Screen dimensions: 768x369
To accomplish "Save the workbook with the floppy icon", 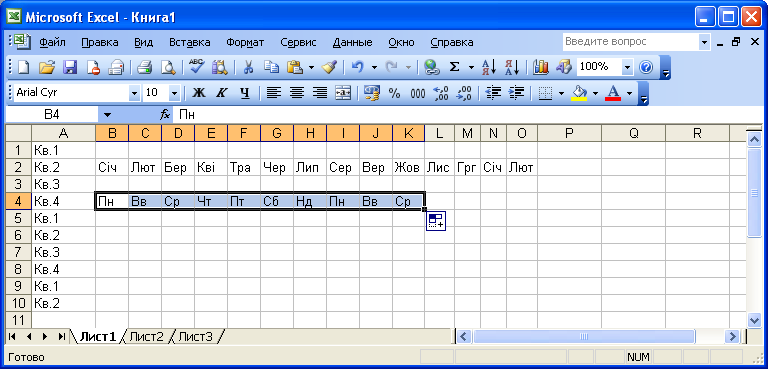I will tap(71, 67).
